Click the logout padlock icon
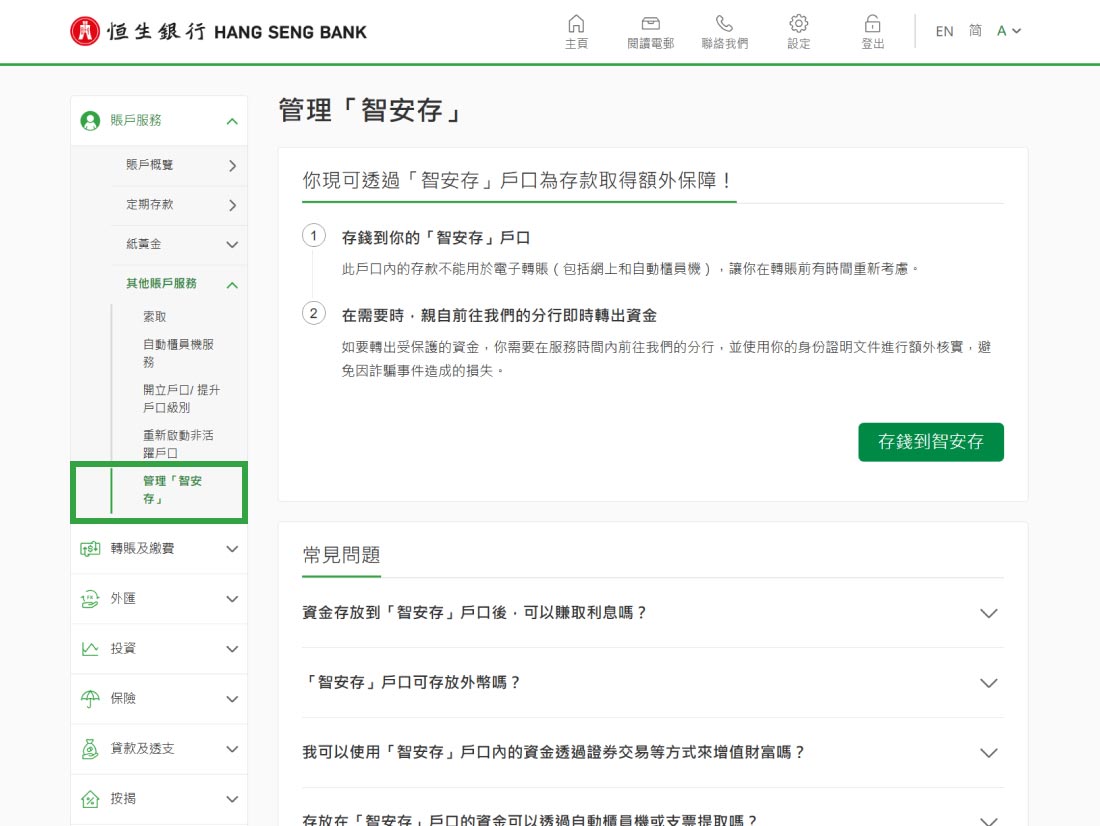This screenshot has height=826, width=1100. 872,25
